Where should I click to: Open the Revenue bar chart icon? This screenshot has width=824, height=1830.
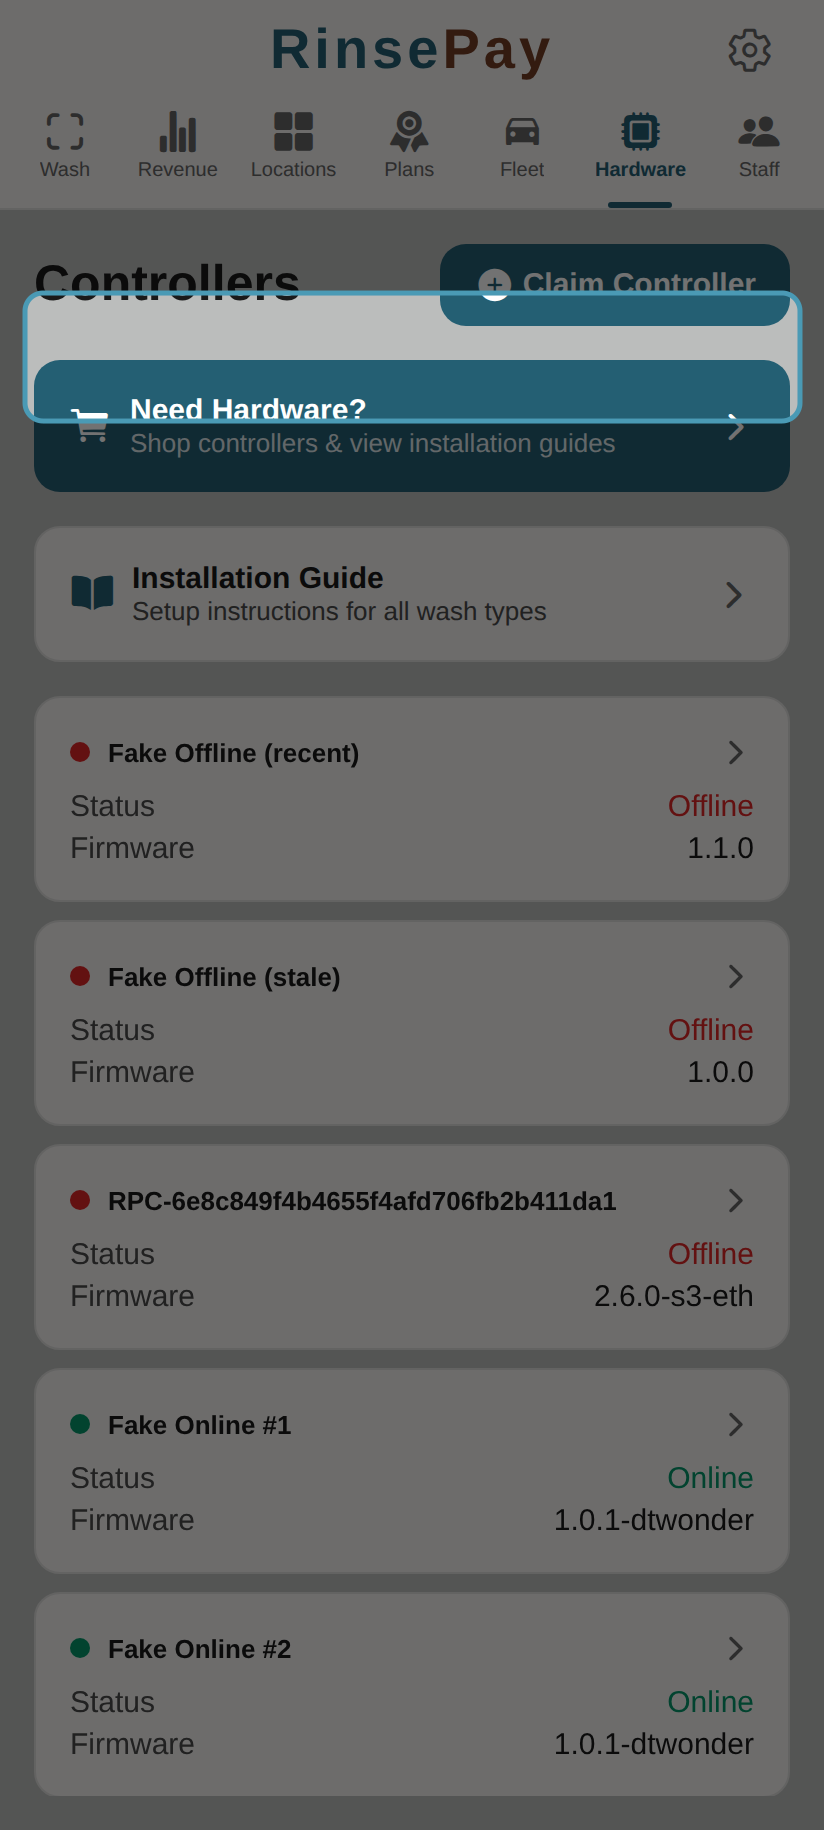(x=177, y=132)
